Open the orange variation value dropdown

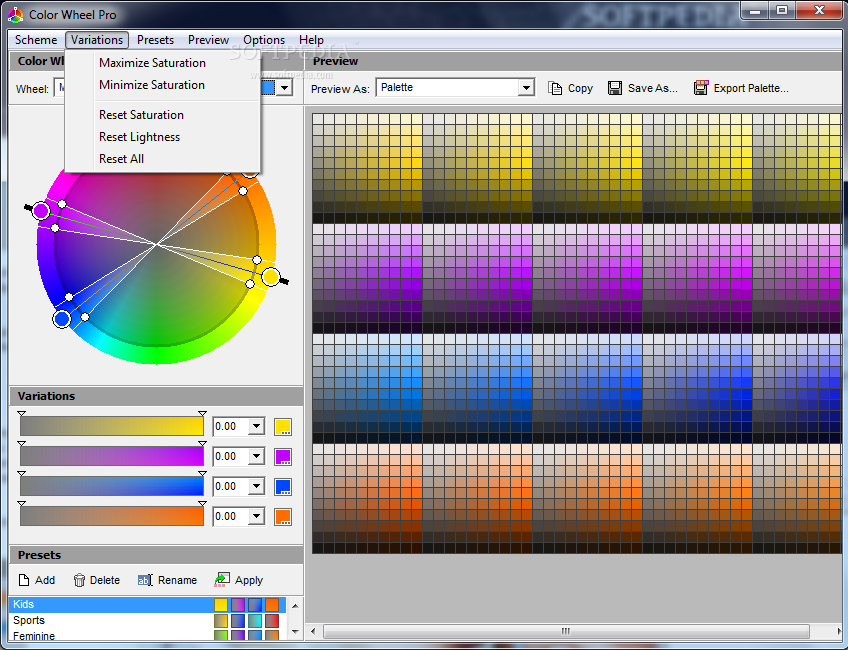tap(256, 516)
